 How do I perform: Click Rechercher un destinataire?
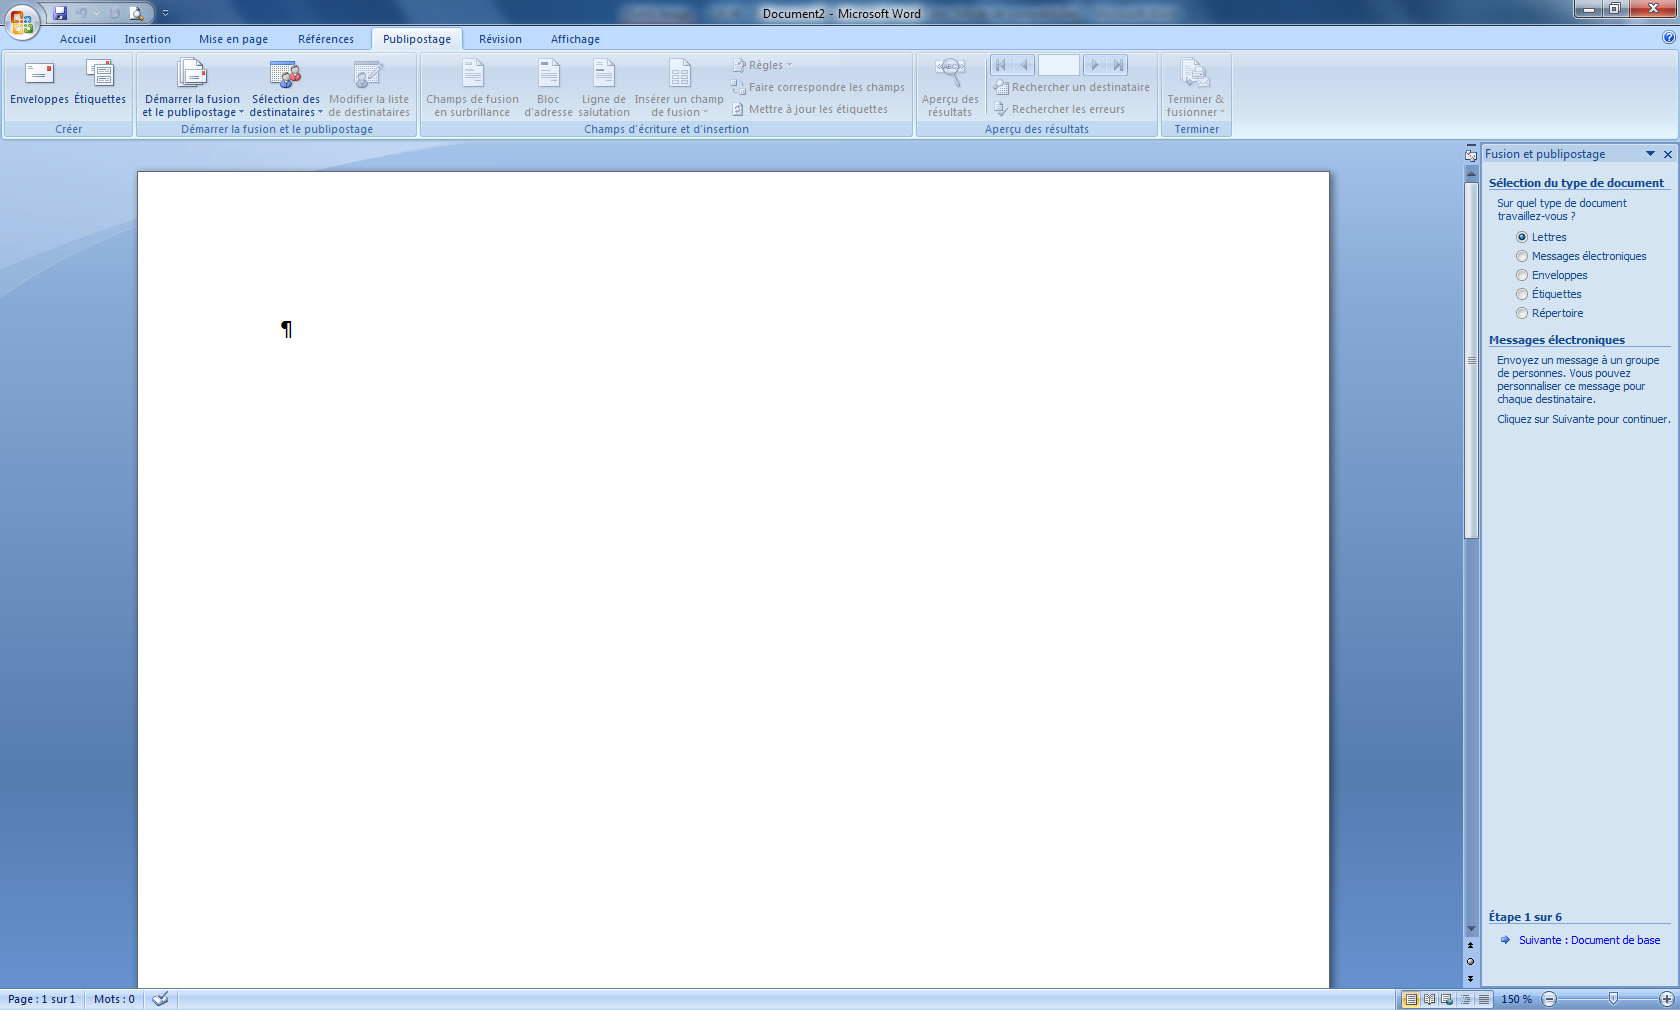click(1072, 87)
